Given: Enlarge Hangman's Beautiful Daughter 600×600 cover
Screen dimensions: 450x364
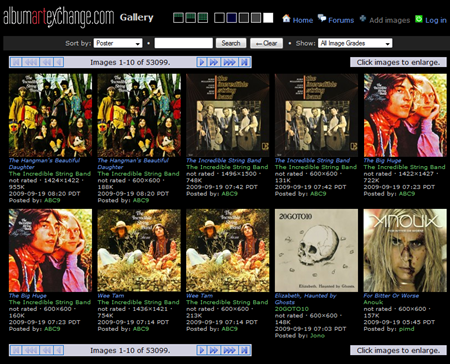Looking at the screenshot, I should pyautogui.click(x=139, y=115).
